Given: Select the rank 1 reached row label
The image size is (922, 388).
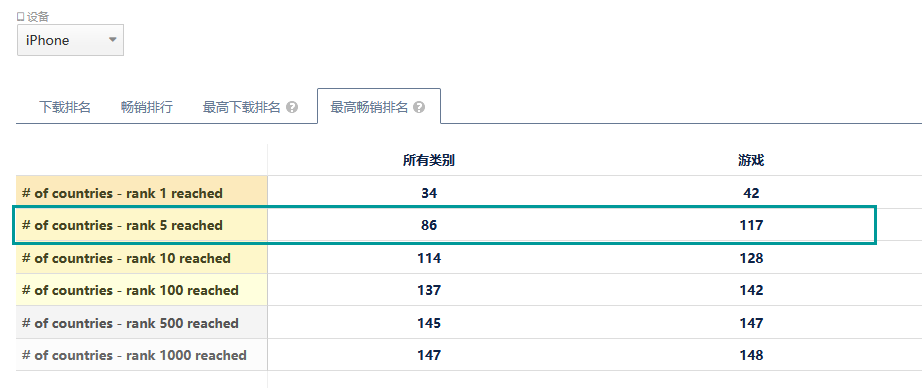Looking at the screenshot, I should point(122,193).
